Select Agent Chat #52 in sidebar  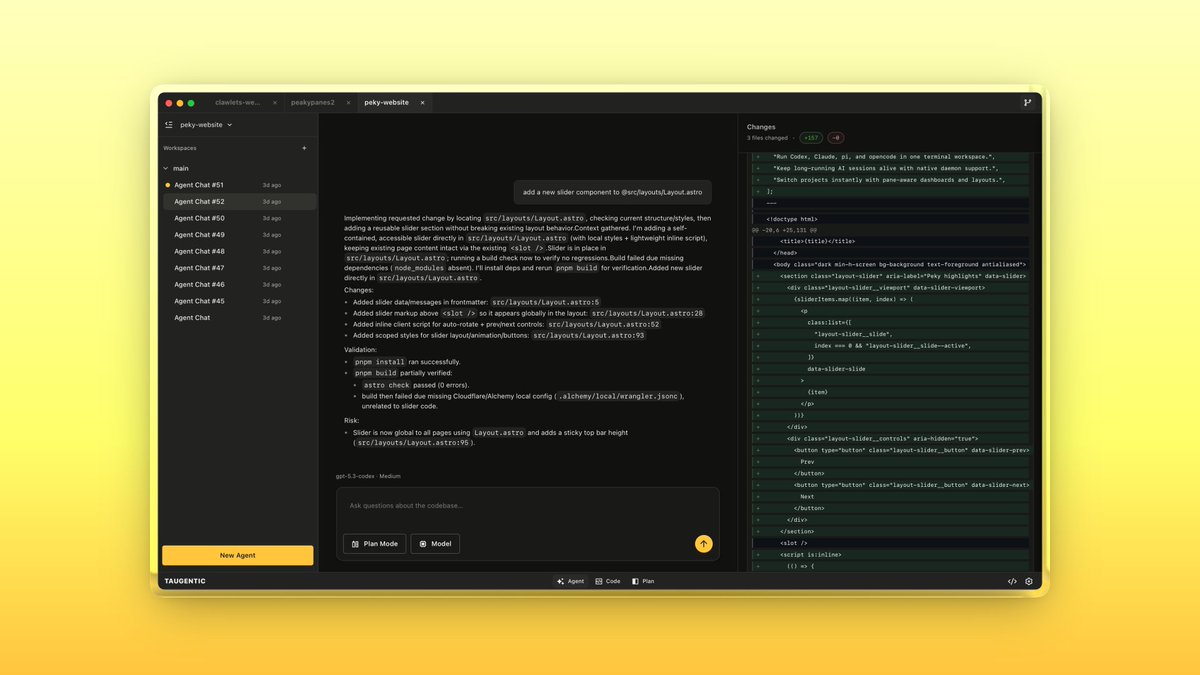pos(239,201)
